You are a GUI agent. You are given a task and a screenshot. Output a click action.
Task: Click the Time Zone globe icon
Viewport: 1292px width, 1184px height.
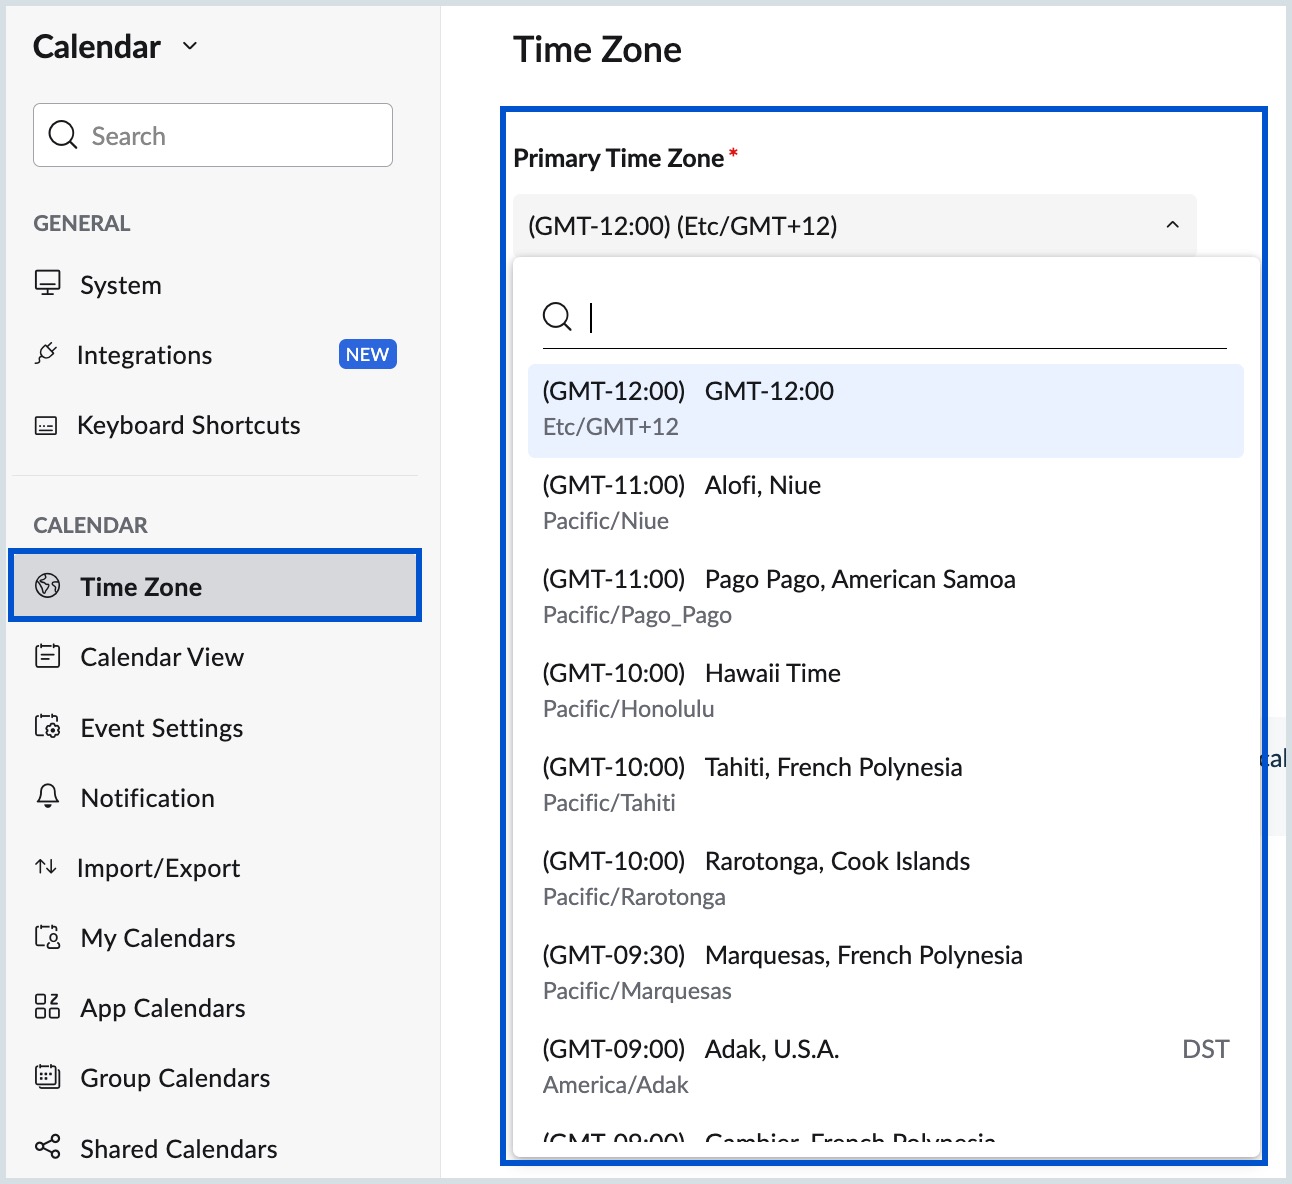click(47, 586)
